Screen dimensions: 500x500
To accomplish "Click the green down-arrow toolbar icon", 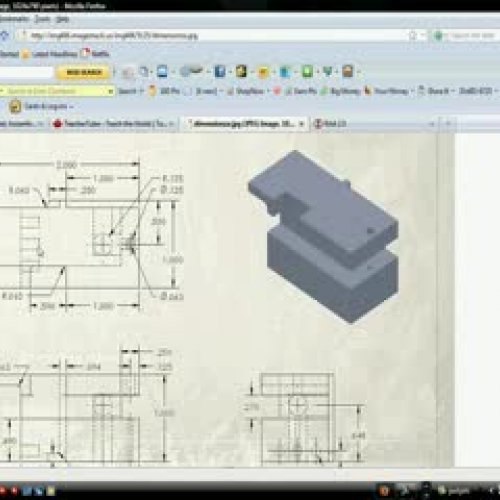I will click(x=328, y=72).
